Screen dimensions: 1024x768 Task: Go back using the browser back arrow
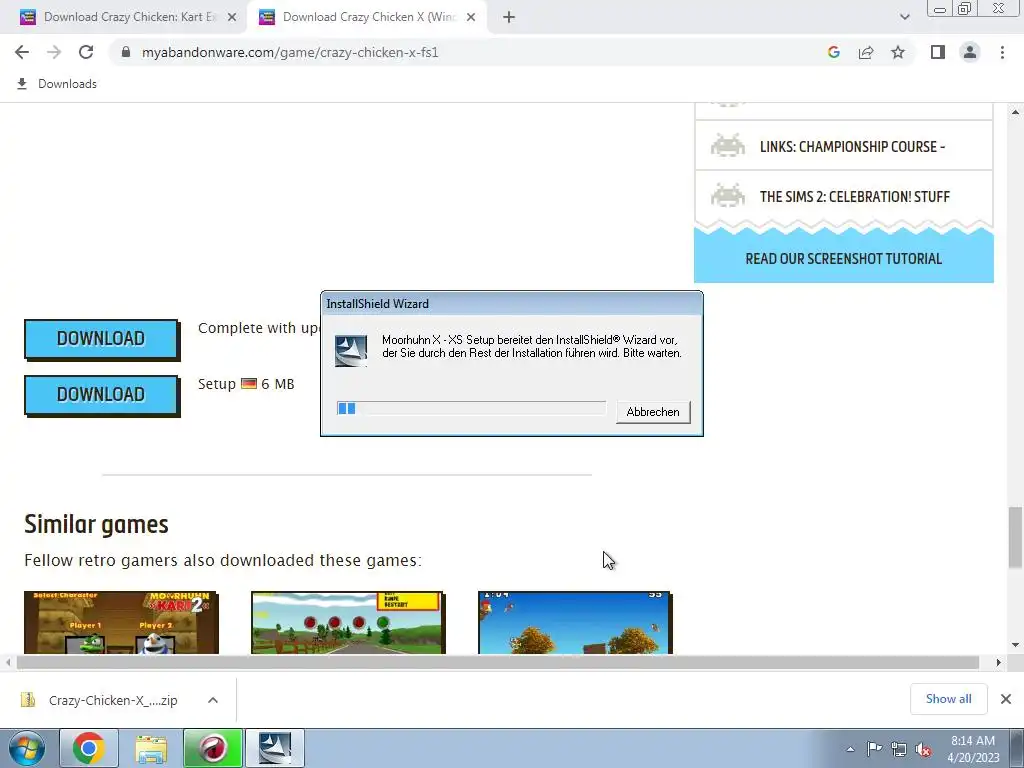[x=22, y=52]
